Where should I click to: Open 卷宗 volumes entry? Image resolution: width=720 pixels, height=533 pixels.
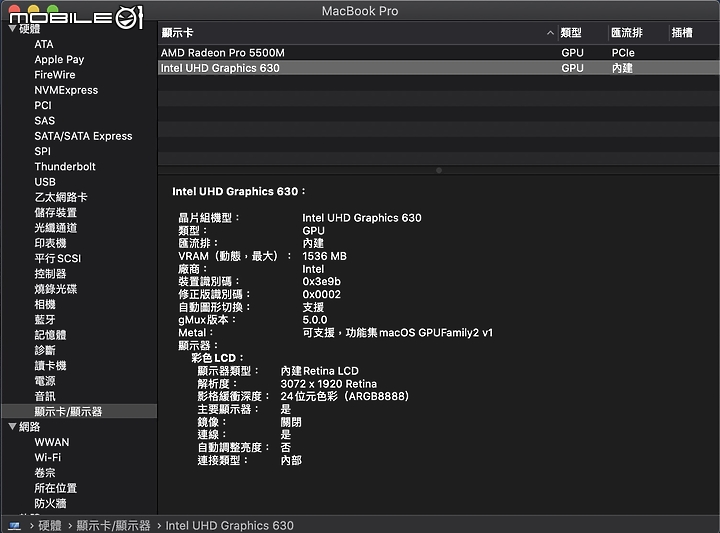45,472
